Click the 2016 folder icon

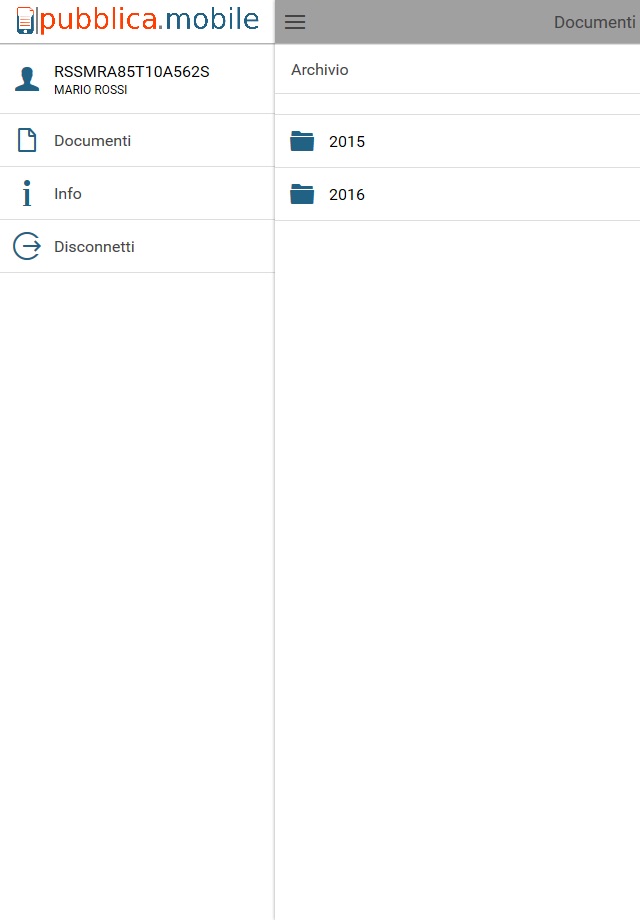(302, 194)
